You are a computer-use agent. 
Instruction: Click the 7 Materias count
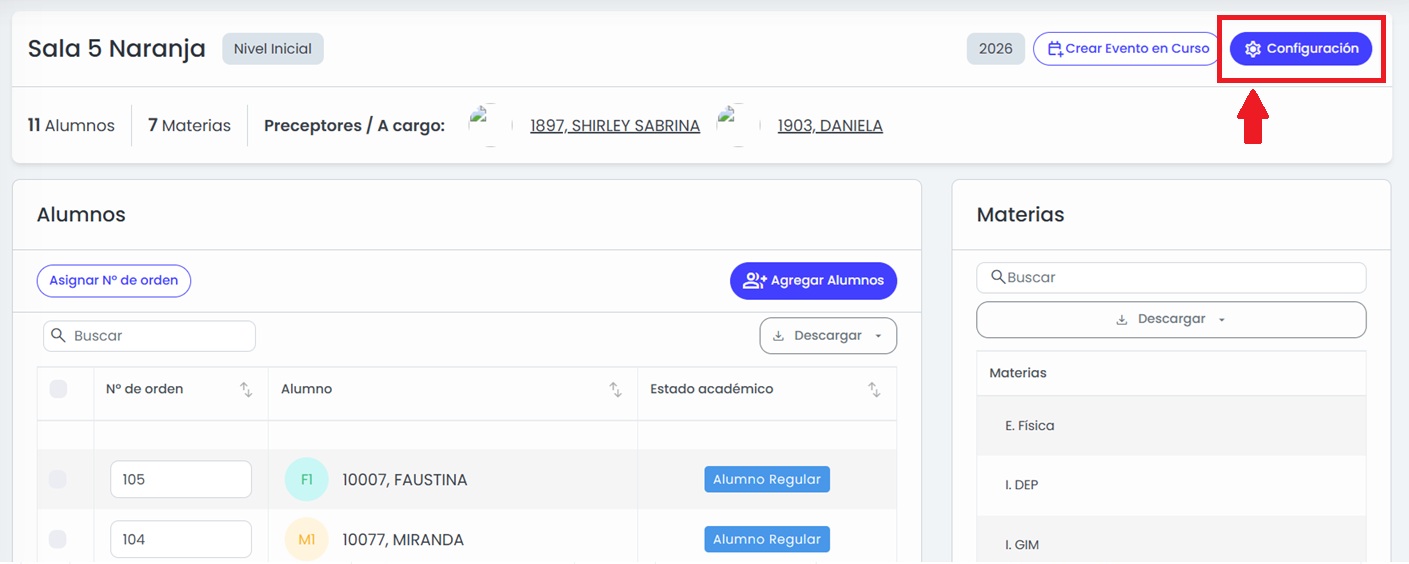click(x=189, y=126)
